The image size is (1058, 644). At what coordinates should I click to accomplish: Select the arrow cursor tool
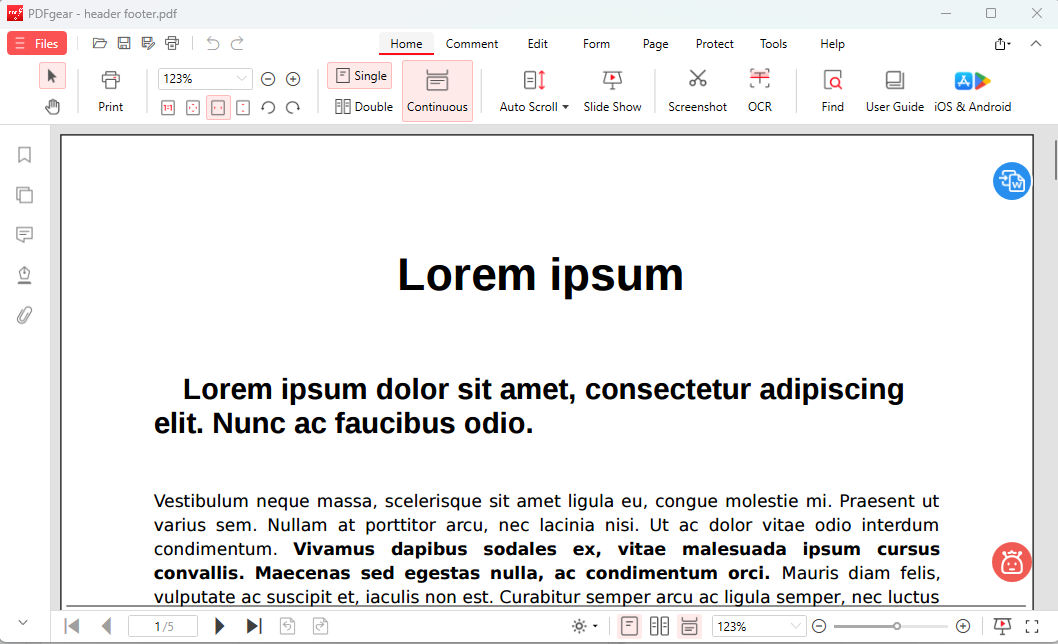(52, 76)
